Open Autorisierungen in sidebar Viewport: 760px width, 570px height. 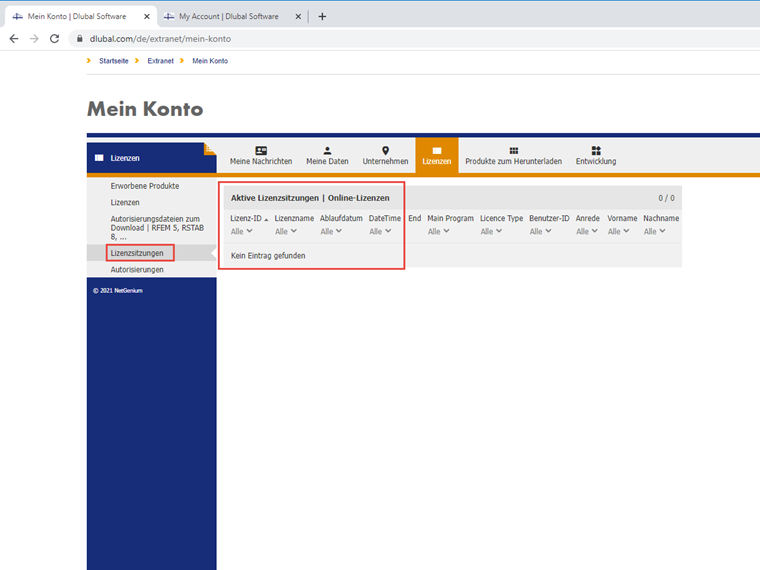[x=137, y=269]
